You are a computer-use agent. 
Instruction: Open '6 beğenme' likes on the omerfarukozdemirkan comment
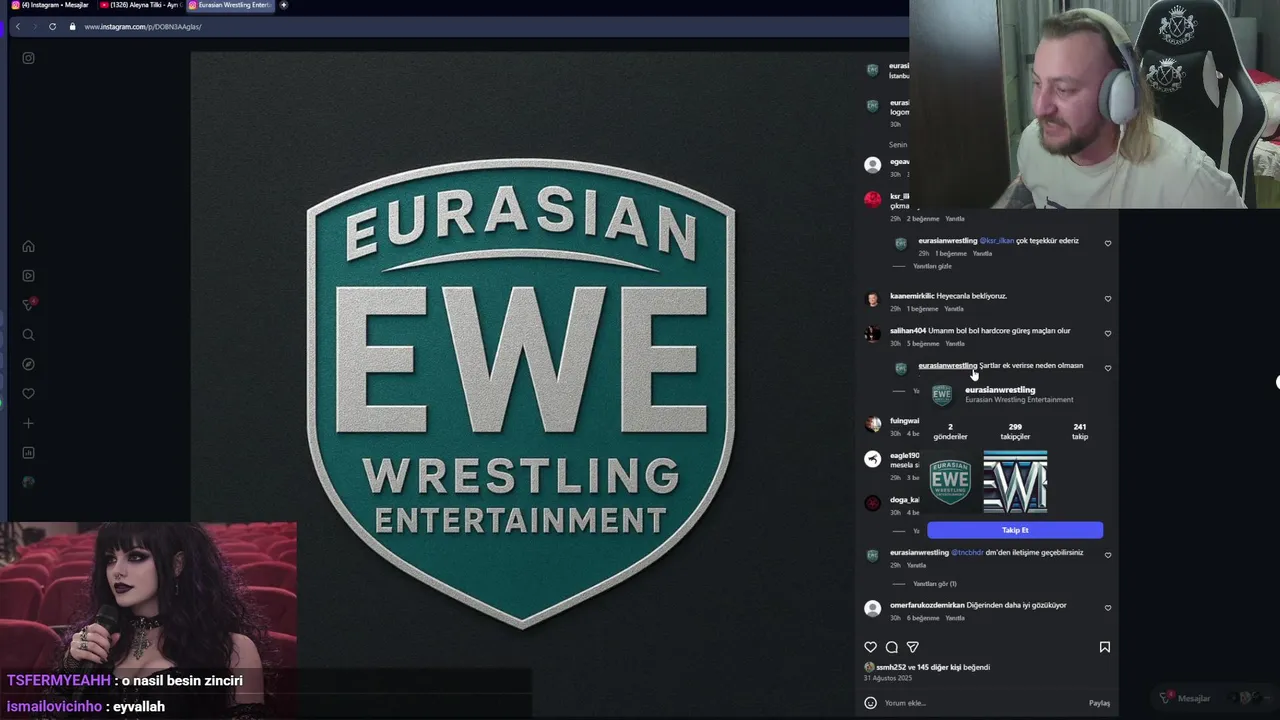pos(923,618)
